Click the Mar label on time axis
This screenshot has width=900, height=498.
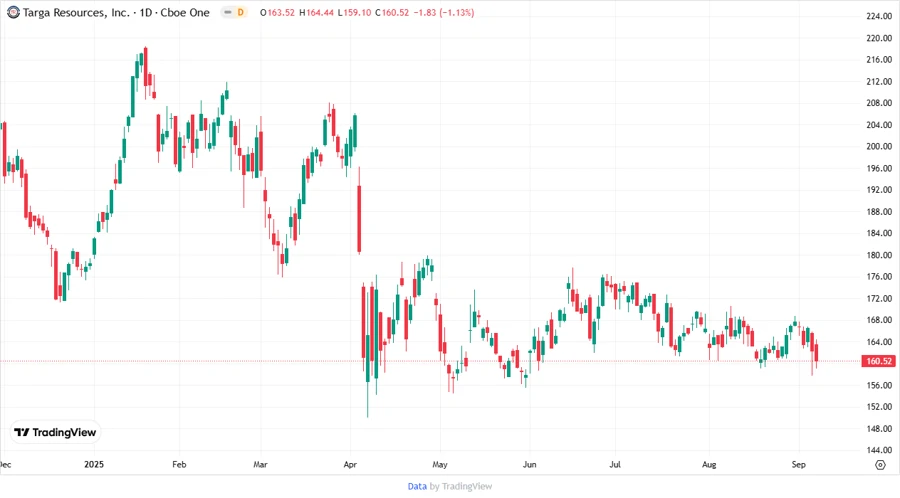pyautogui.click(x=260, y=464)
